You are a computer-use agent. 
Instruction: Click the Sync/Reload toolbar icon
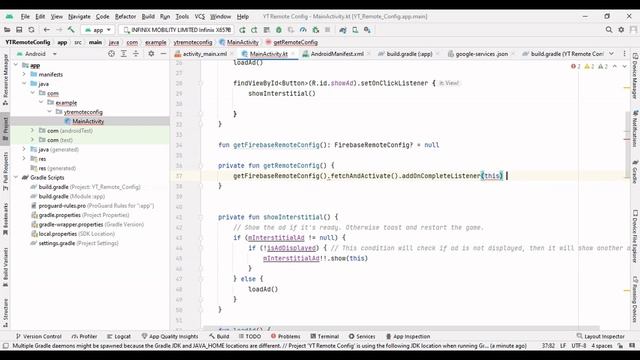31,30
